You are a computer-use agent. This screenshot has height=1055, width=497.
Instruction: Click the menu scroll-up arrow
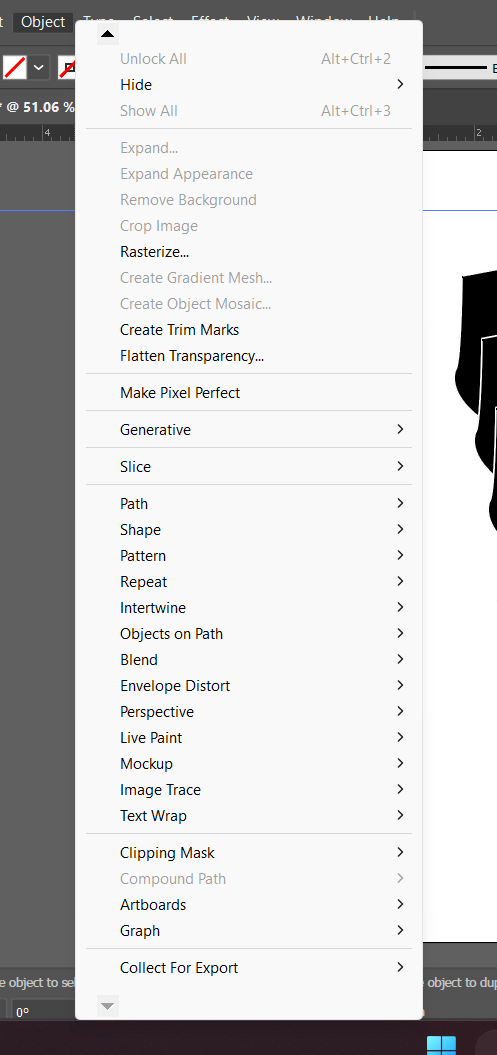point(108,34)
